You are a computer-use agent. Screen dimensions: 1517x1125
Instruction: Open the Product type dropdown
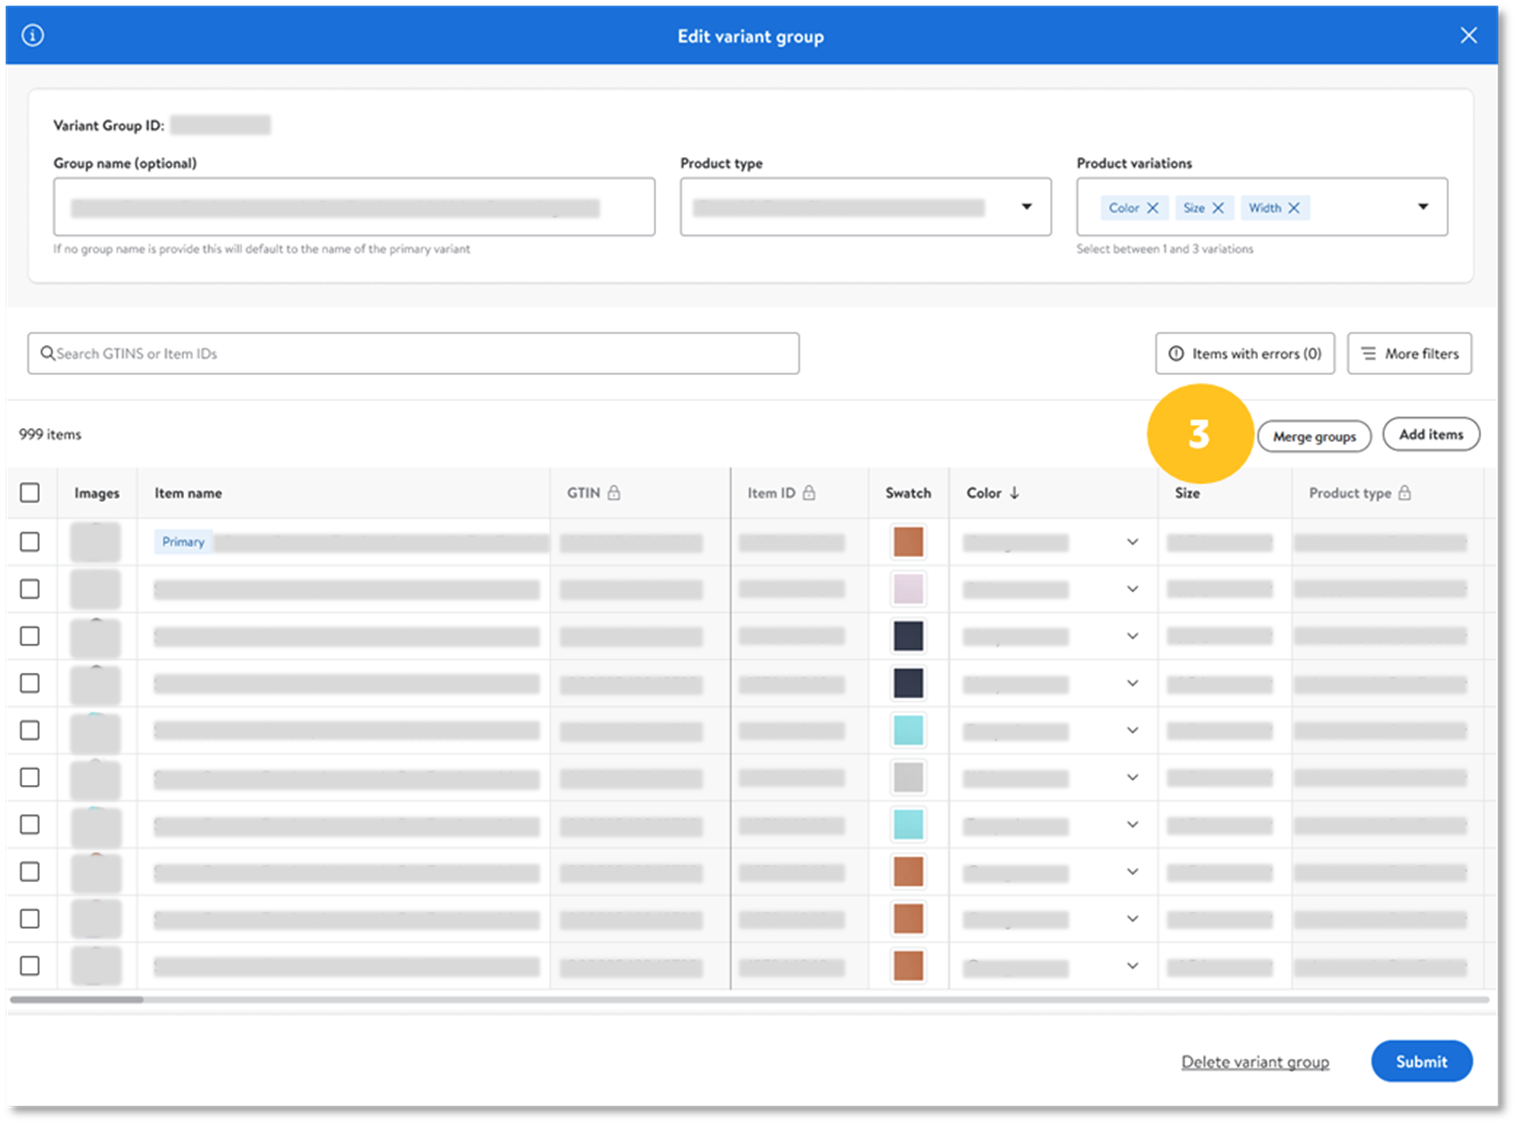coord(1026,207)
